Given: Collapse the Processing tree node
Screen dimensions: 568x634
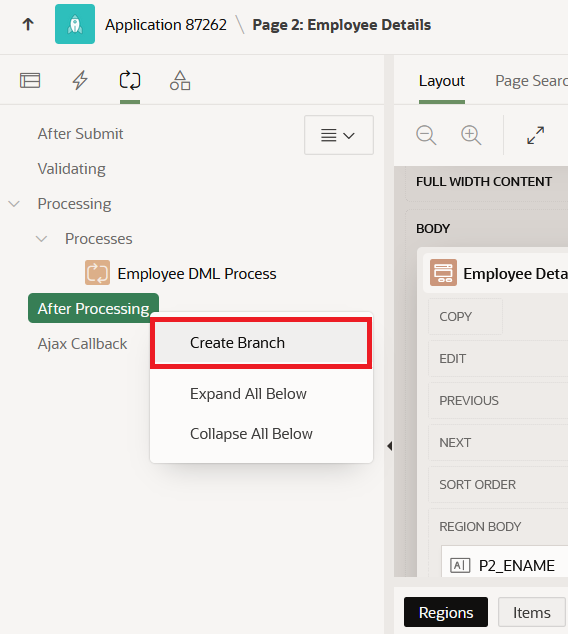Looking at the screenshot, I should [14, 204].
